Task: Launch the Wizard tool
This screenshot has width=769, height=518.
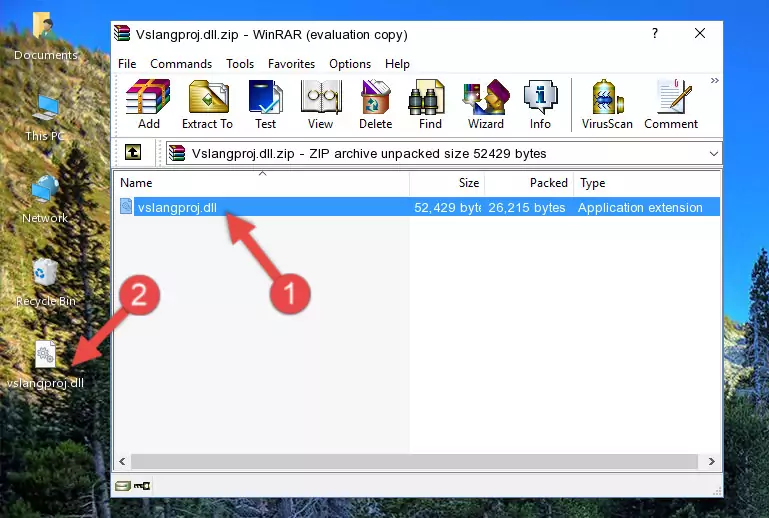Action: click(x=486, y=104)
